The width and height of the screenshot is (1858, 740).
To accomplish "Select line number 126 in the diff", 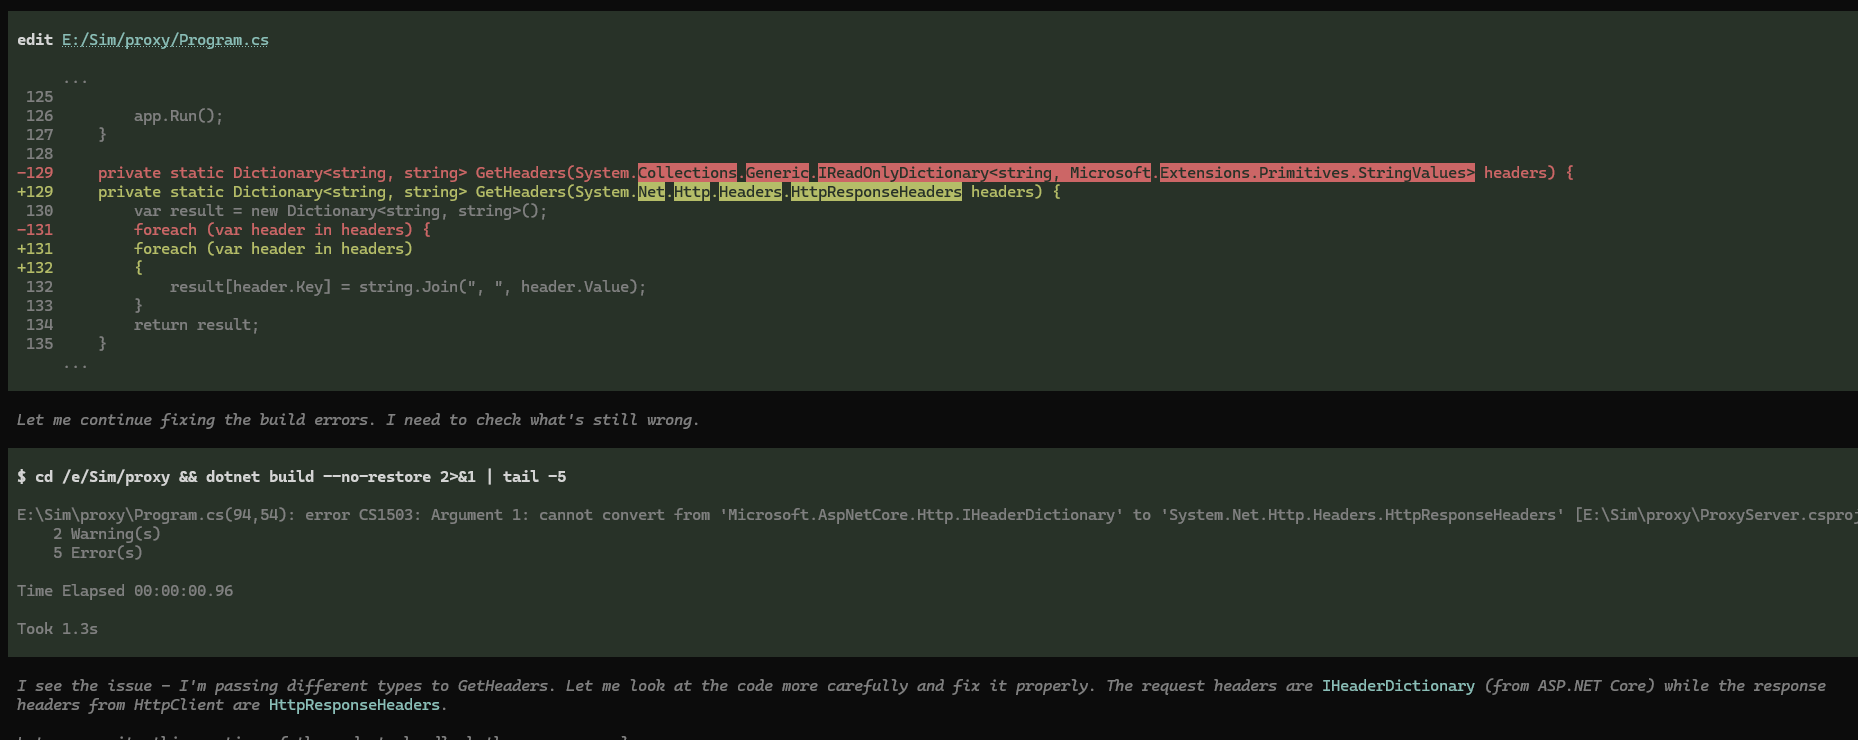I will click(x=40, y=116).
